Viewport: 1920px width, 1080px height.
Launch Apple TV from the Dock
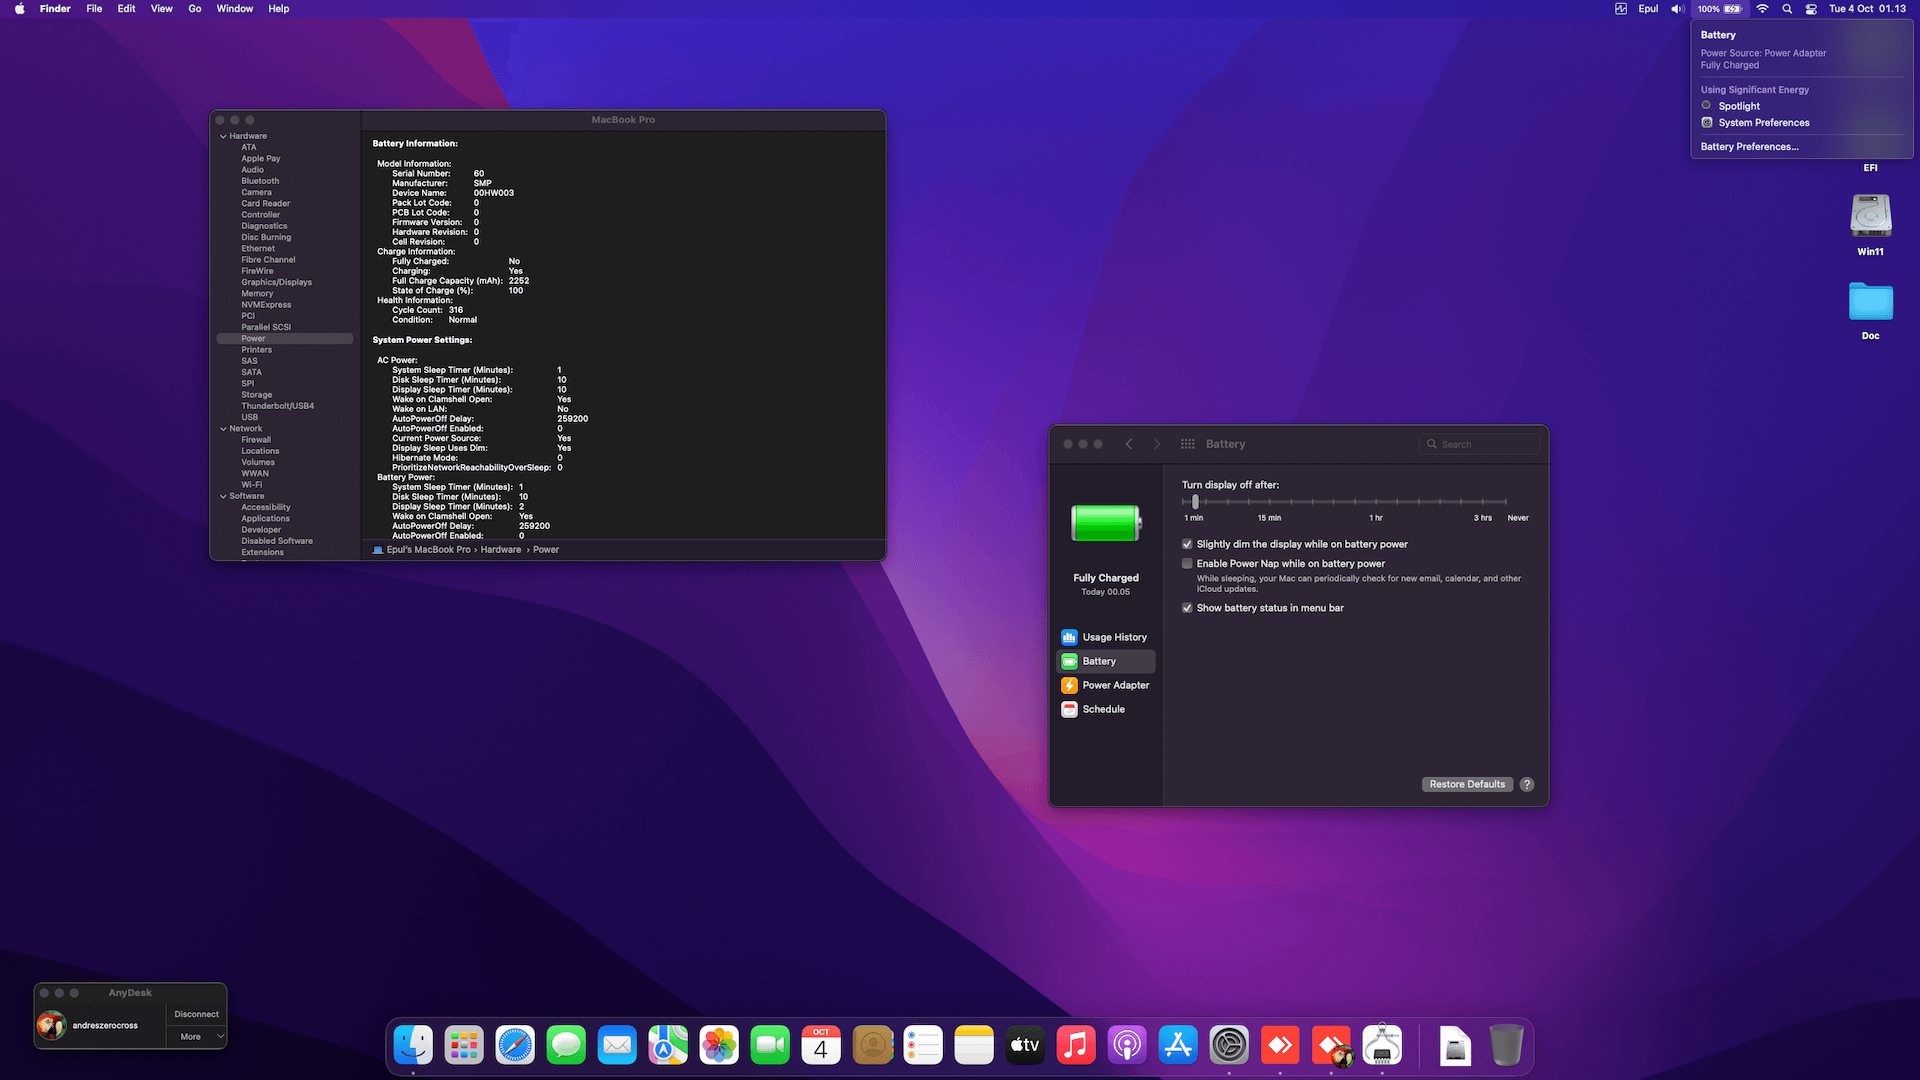click(1025, 1045)
